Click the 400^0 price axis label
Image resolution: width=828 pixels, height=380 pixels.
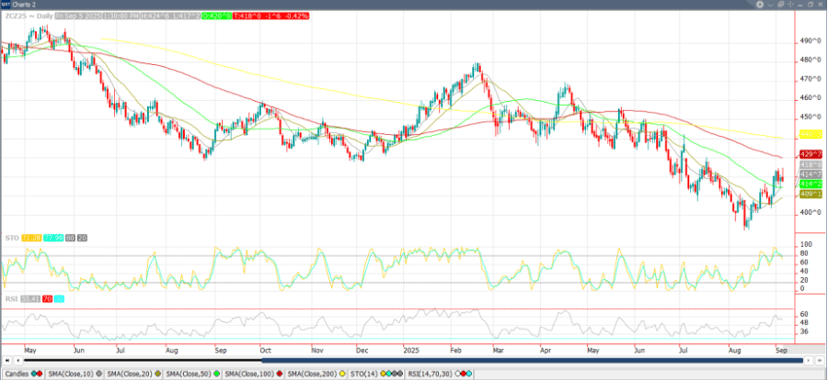pos(812,212)
